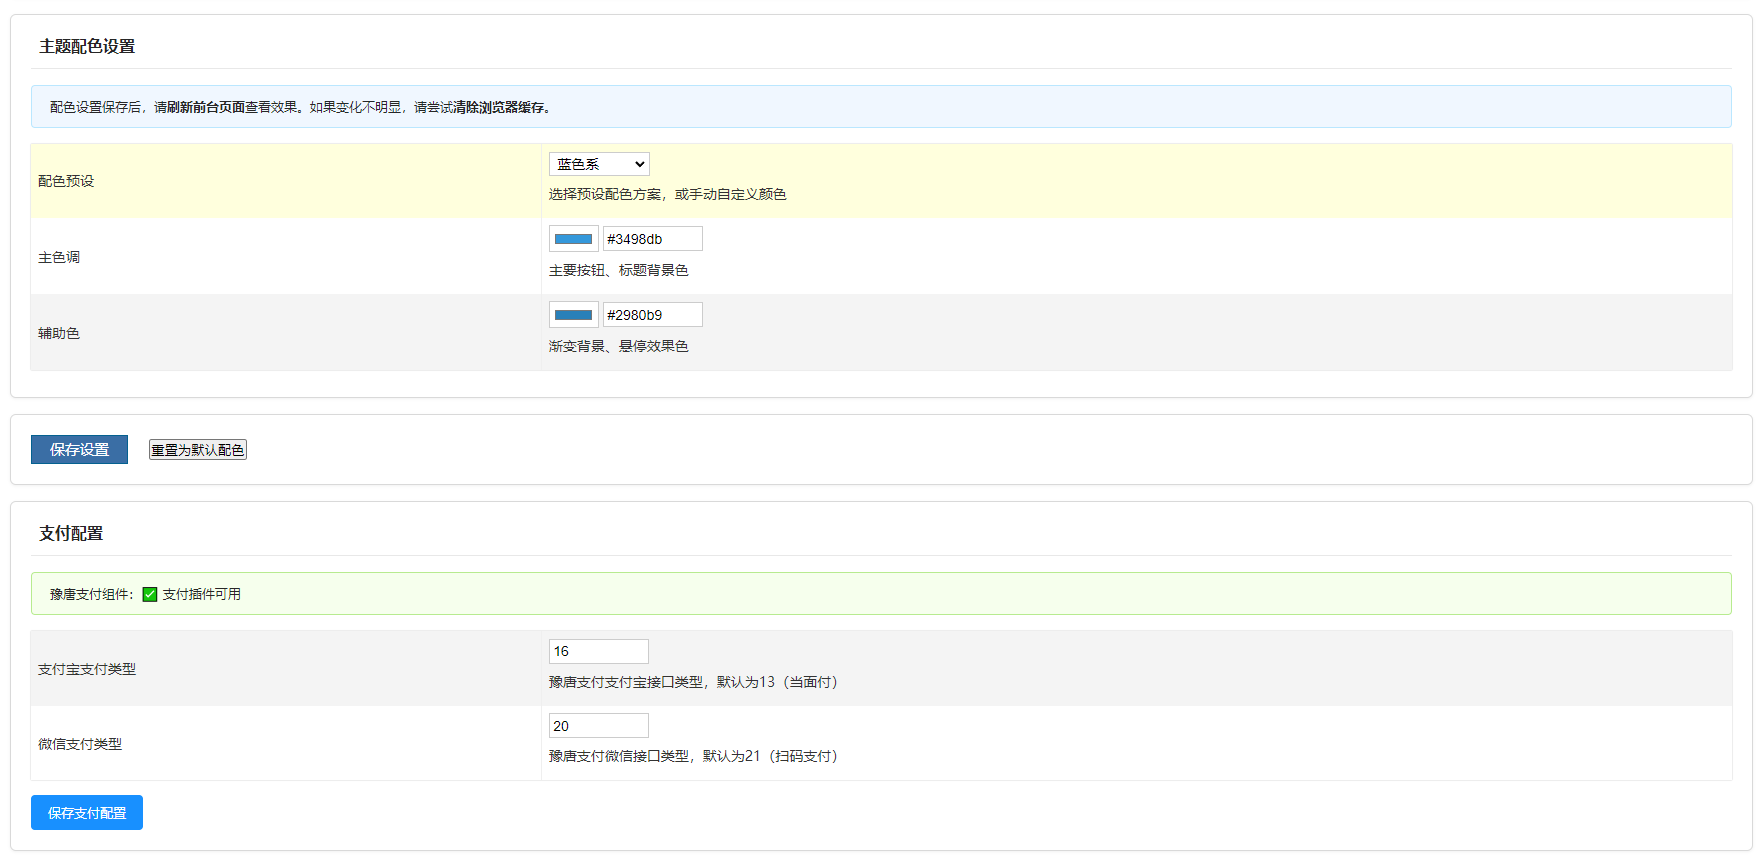The image size is (1762, 863).
Task: Click the 微信支付类型 row label
Action: 80,744
